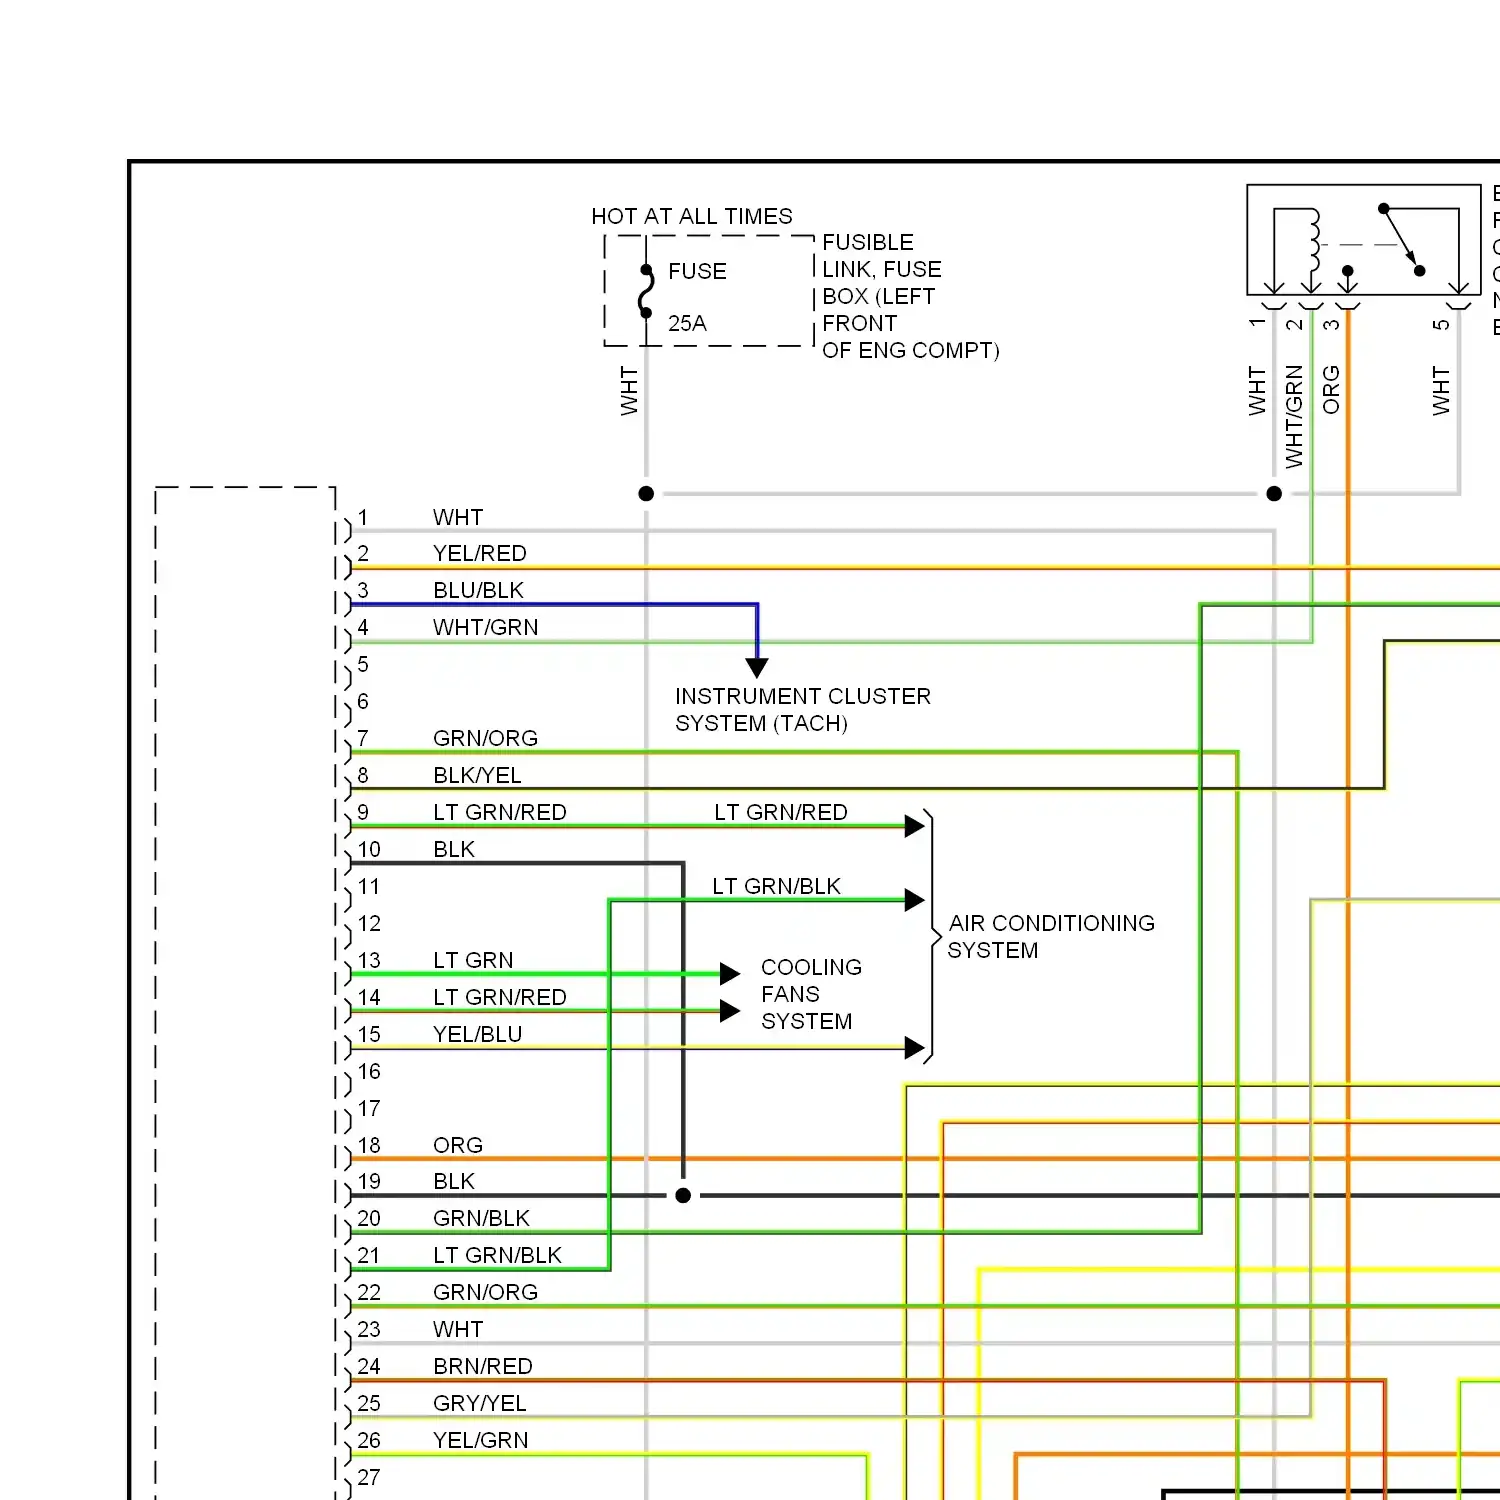1500x1500 pixels.
Task: Click the AIR CONDITIONING SYSTEM label
Action: tap(1051, 936)
